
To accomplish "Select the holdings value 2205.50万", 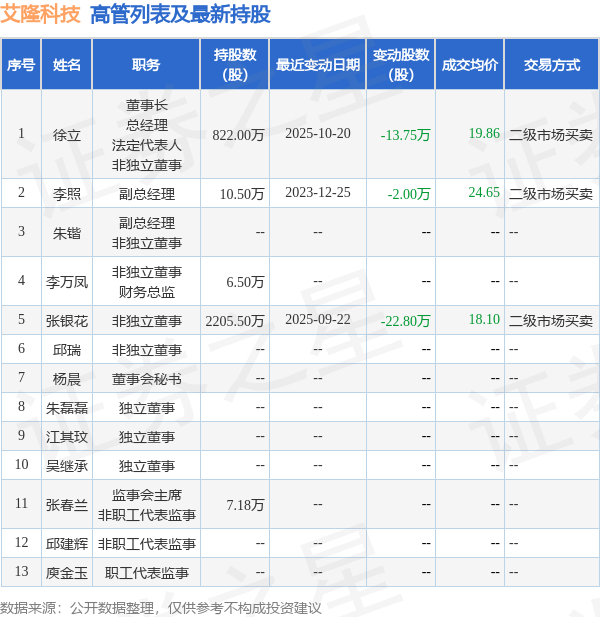I will tap(235, 321).
